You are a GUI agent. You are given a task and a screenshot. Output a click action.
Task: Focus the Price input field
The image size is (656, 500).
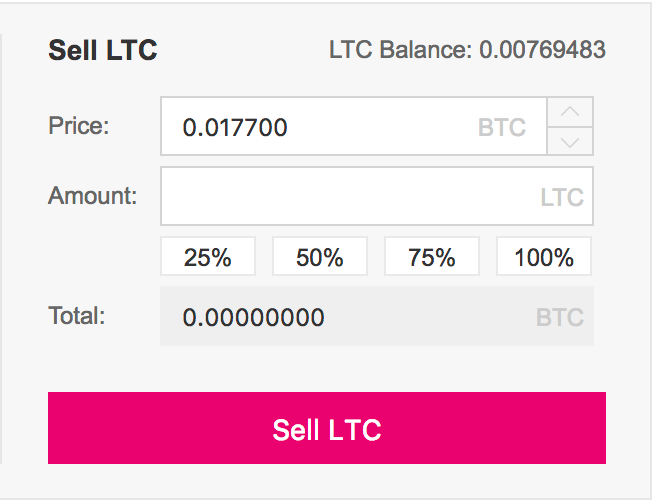(354, 126)
